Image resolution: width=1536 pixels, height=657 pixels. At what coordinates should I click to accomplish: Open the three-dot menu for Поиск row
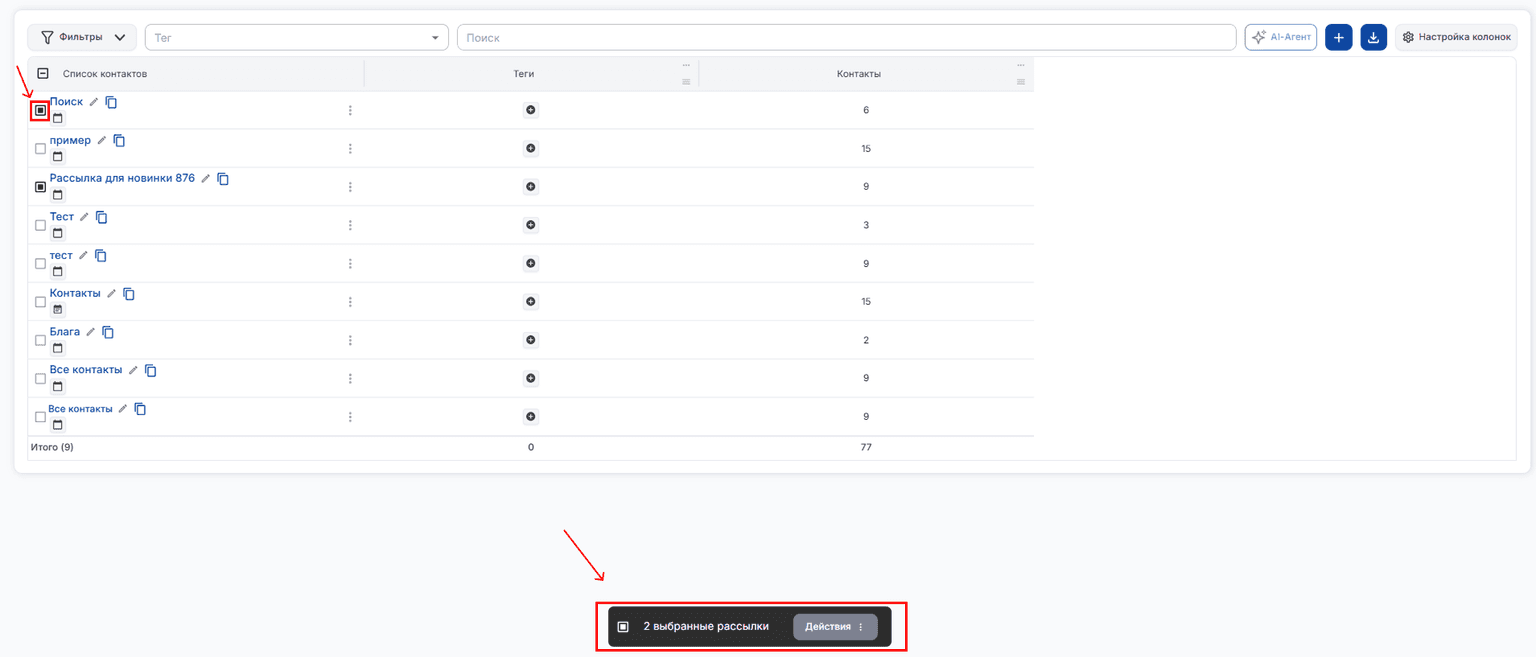coord(350,110)
